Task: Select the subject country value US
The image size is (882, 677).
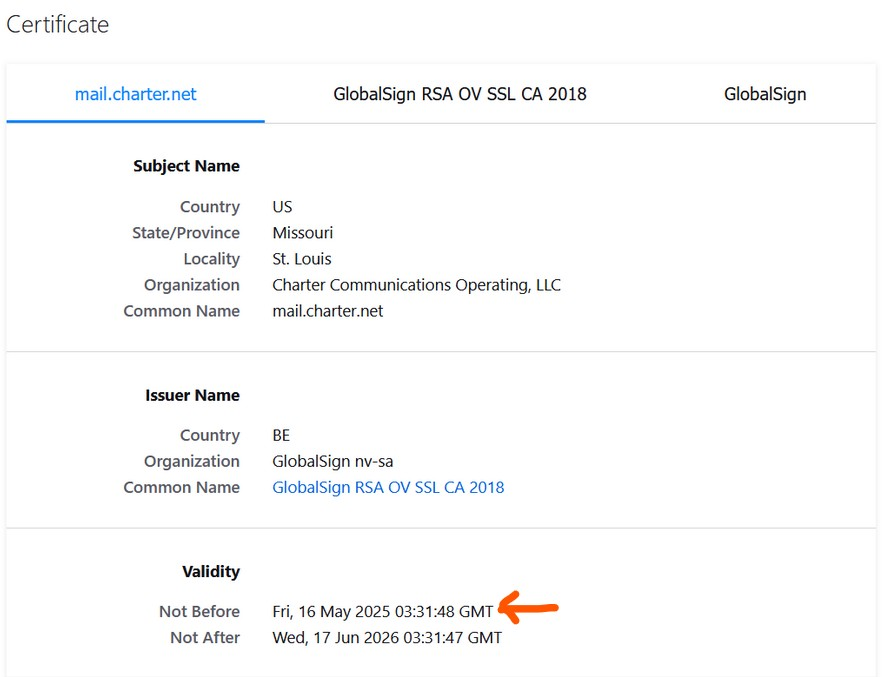Action: coord(282,207)
